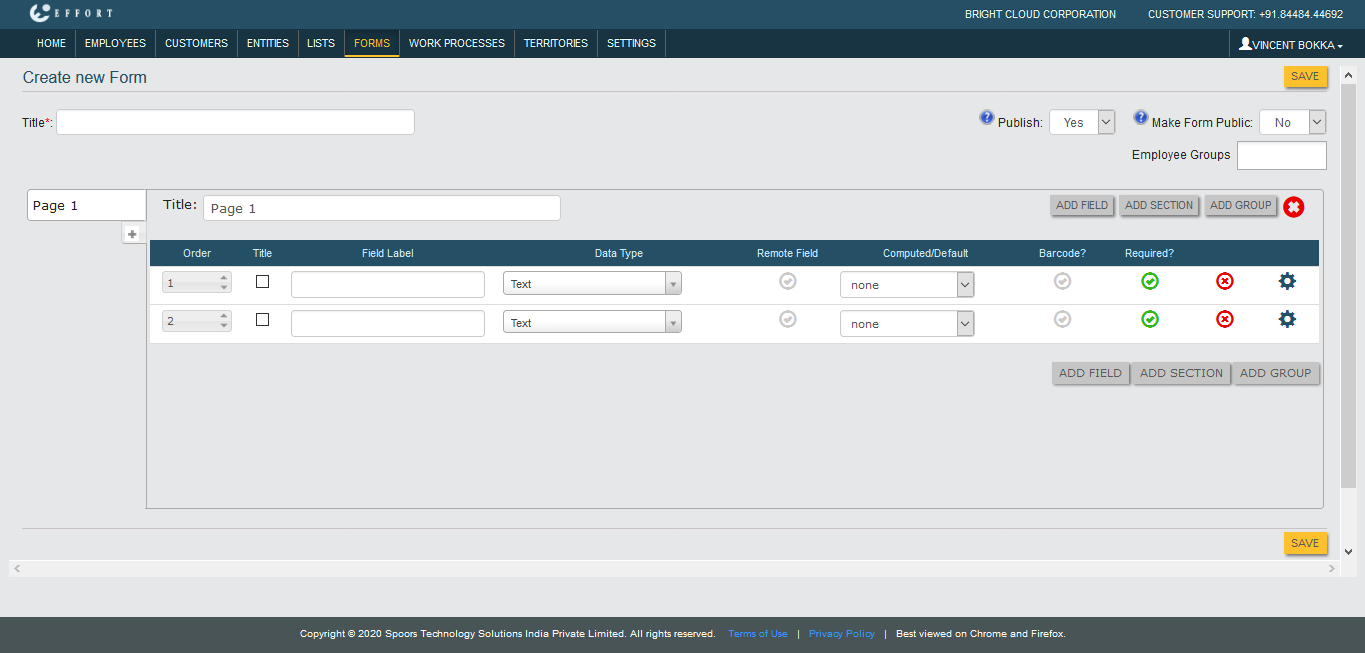The image size is (1365, 653).
Task: Open the Data Type dropdown in row 1
Action: pyautogui.click(x=592, y=284)
